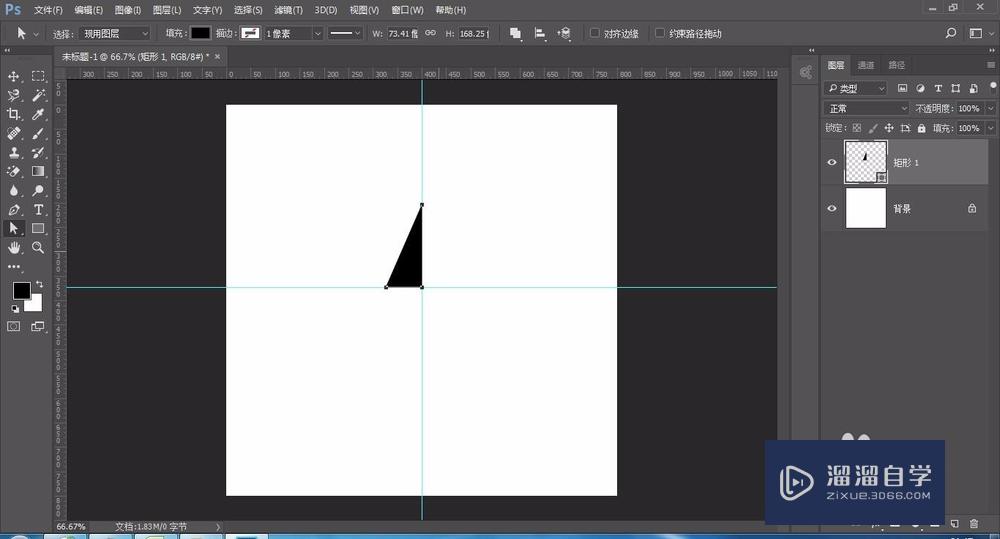The width and height of the screenshot is (1000, 539).
Task: Open the 正常 blend mode dropdown
Action: (x=866, y=108)
